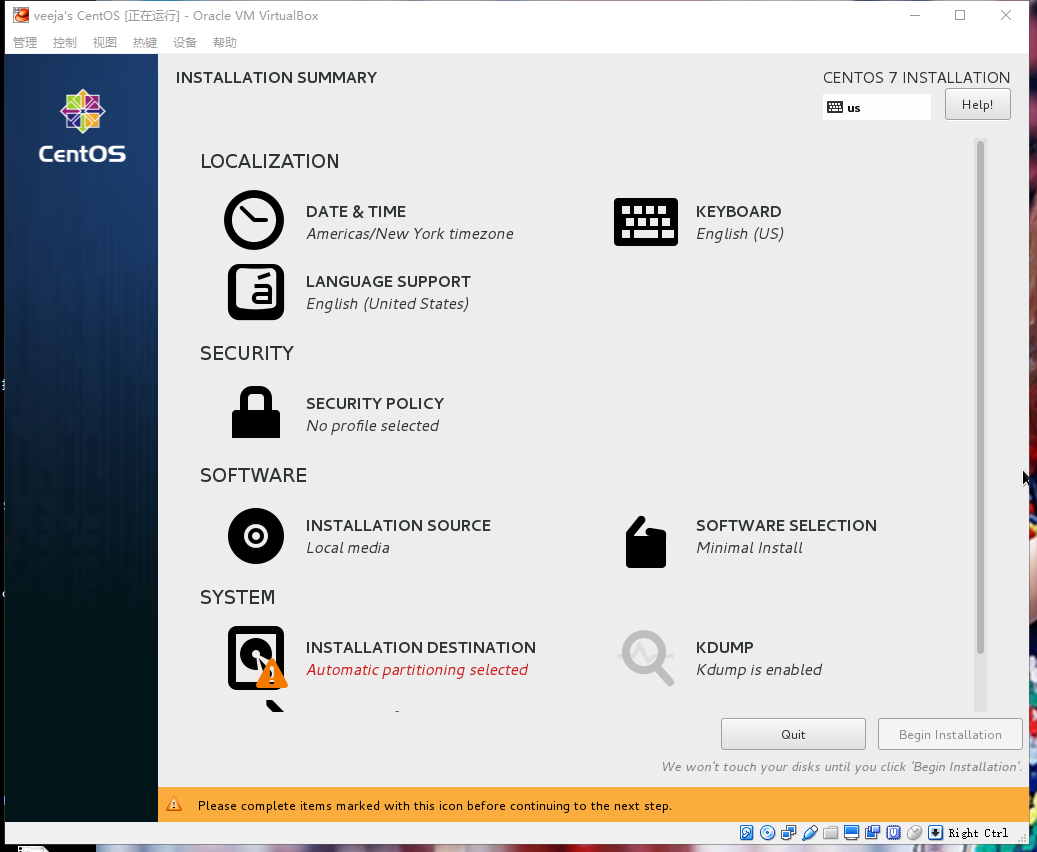Open SOFTWARE SELECTION via the package icon
Screen dimensions: 1037x852
(645, 540)
